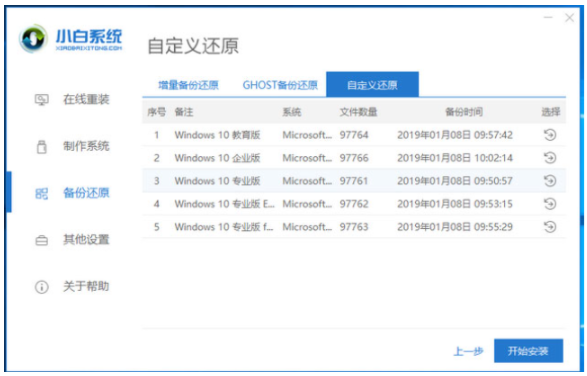The width and height of the screenshot is (587, 376).
Task: Click the 制作系统 USB drive icon
Action: tap(42, 146)
